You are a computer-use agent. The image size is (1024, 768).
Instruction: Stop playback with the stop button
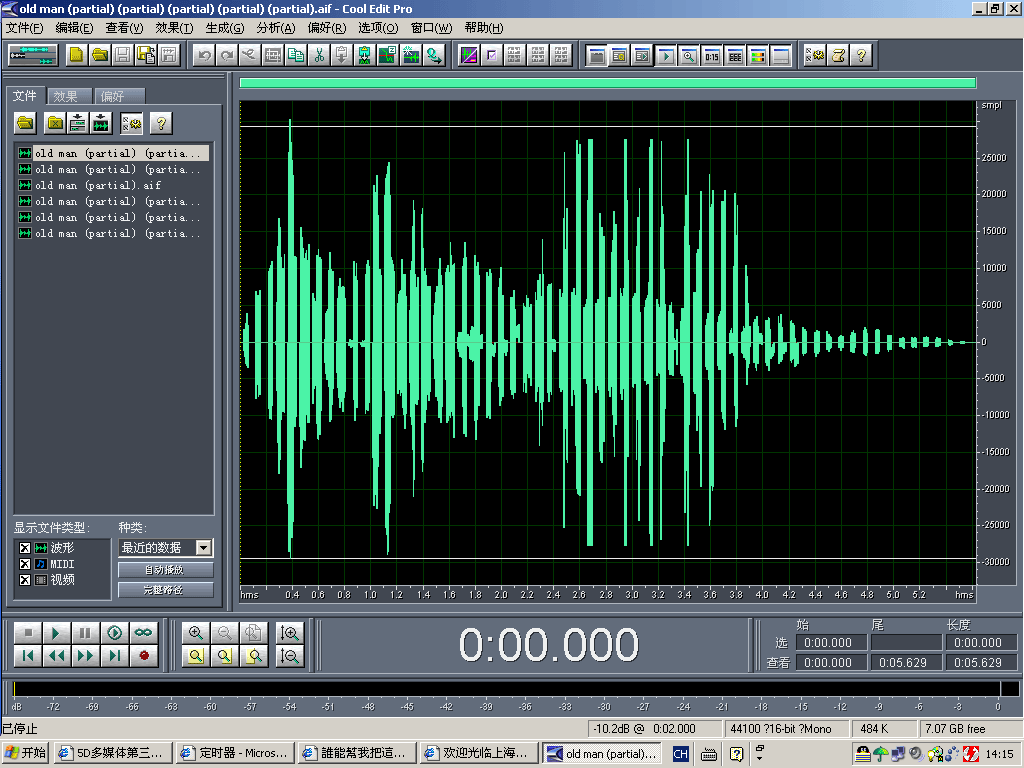[28, 632]
